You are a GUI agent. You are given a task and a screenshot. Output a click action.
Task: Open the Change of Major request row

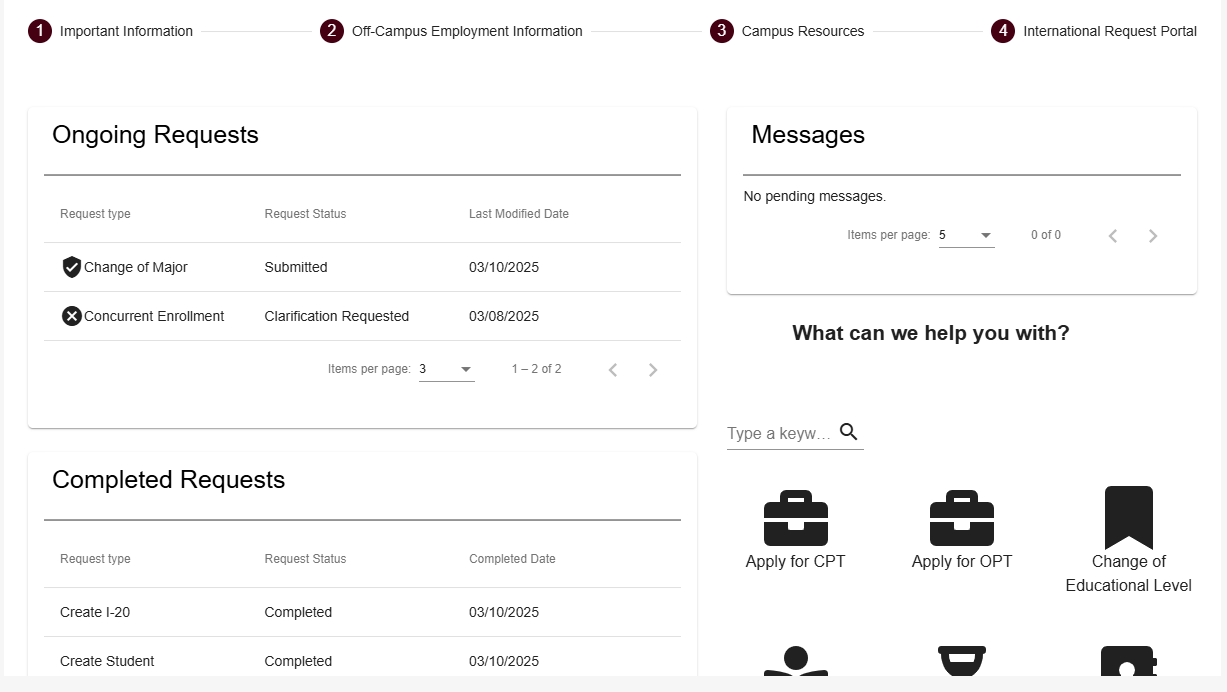click(362, 267)
